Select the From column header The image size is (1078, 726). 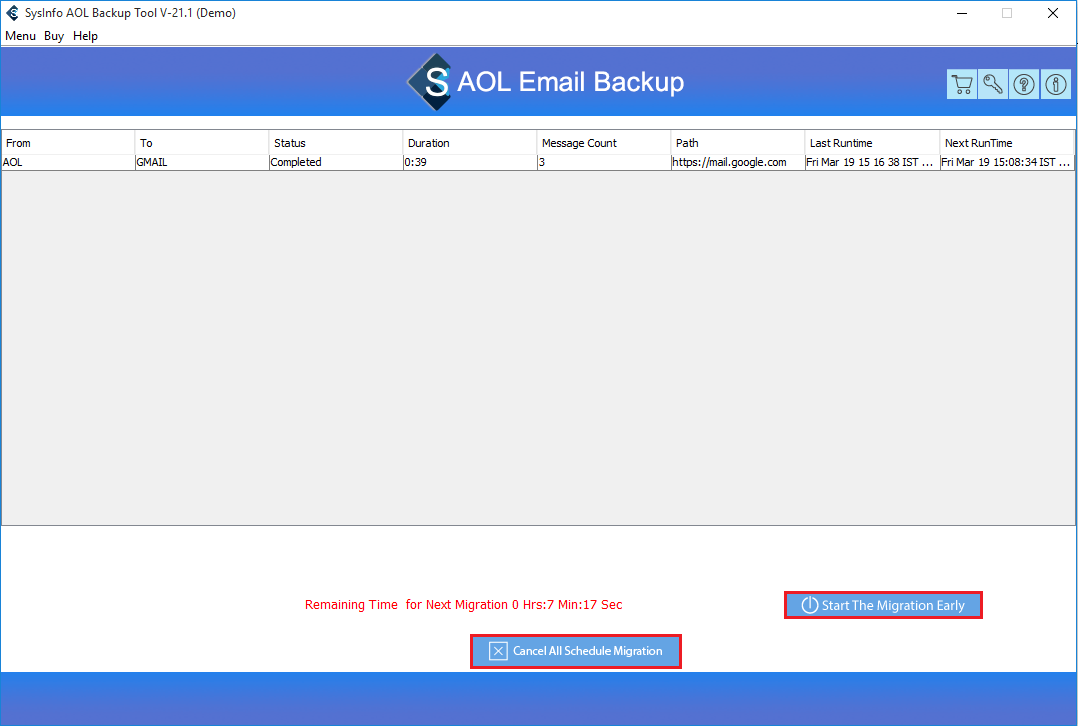point(68,143)
